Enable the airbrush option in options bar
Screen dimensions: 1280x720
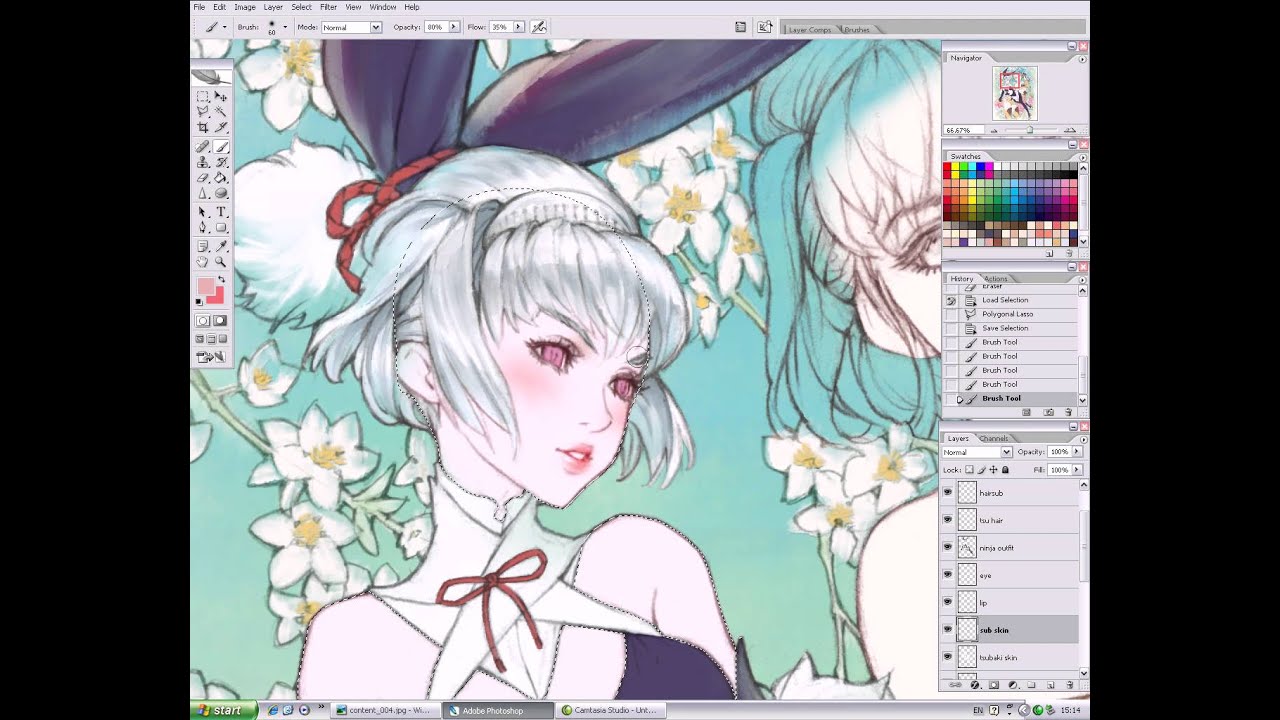(539, 27)
